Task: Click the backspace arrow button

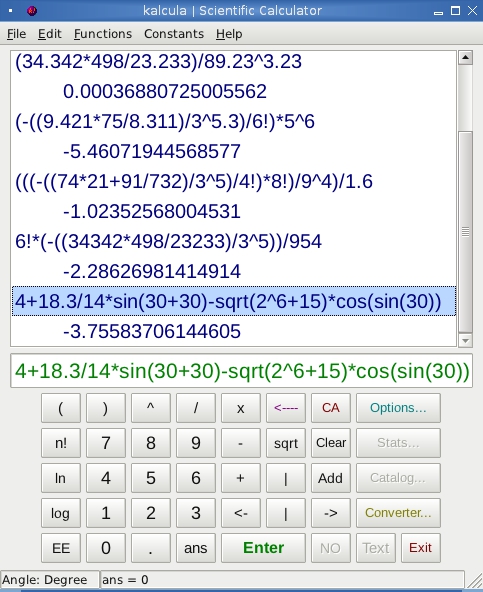Action: pyautogui.click(x=285, y=408)
